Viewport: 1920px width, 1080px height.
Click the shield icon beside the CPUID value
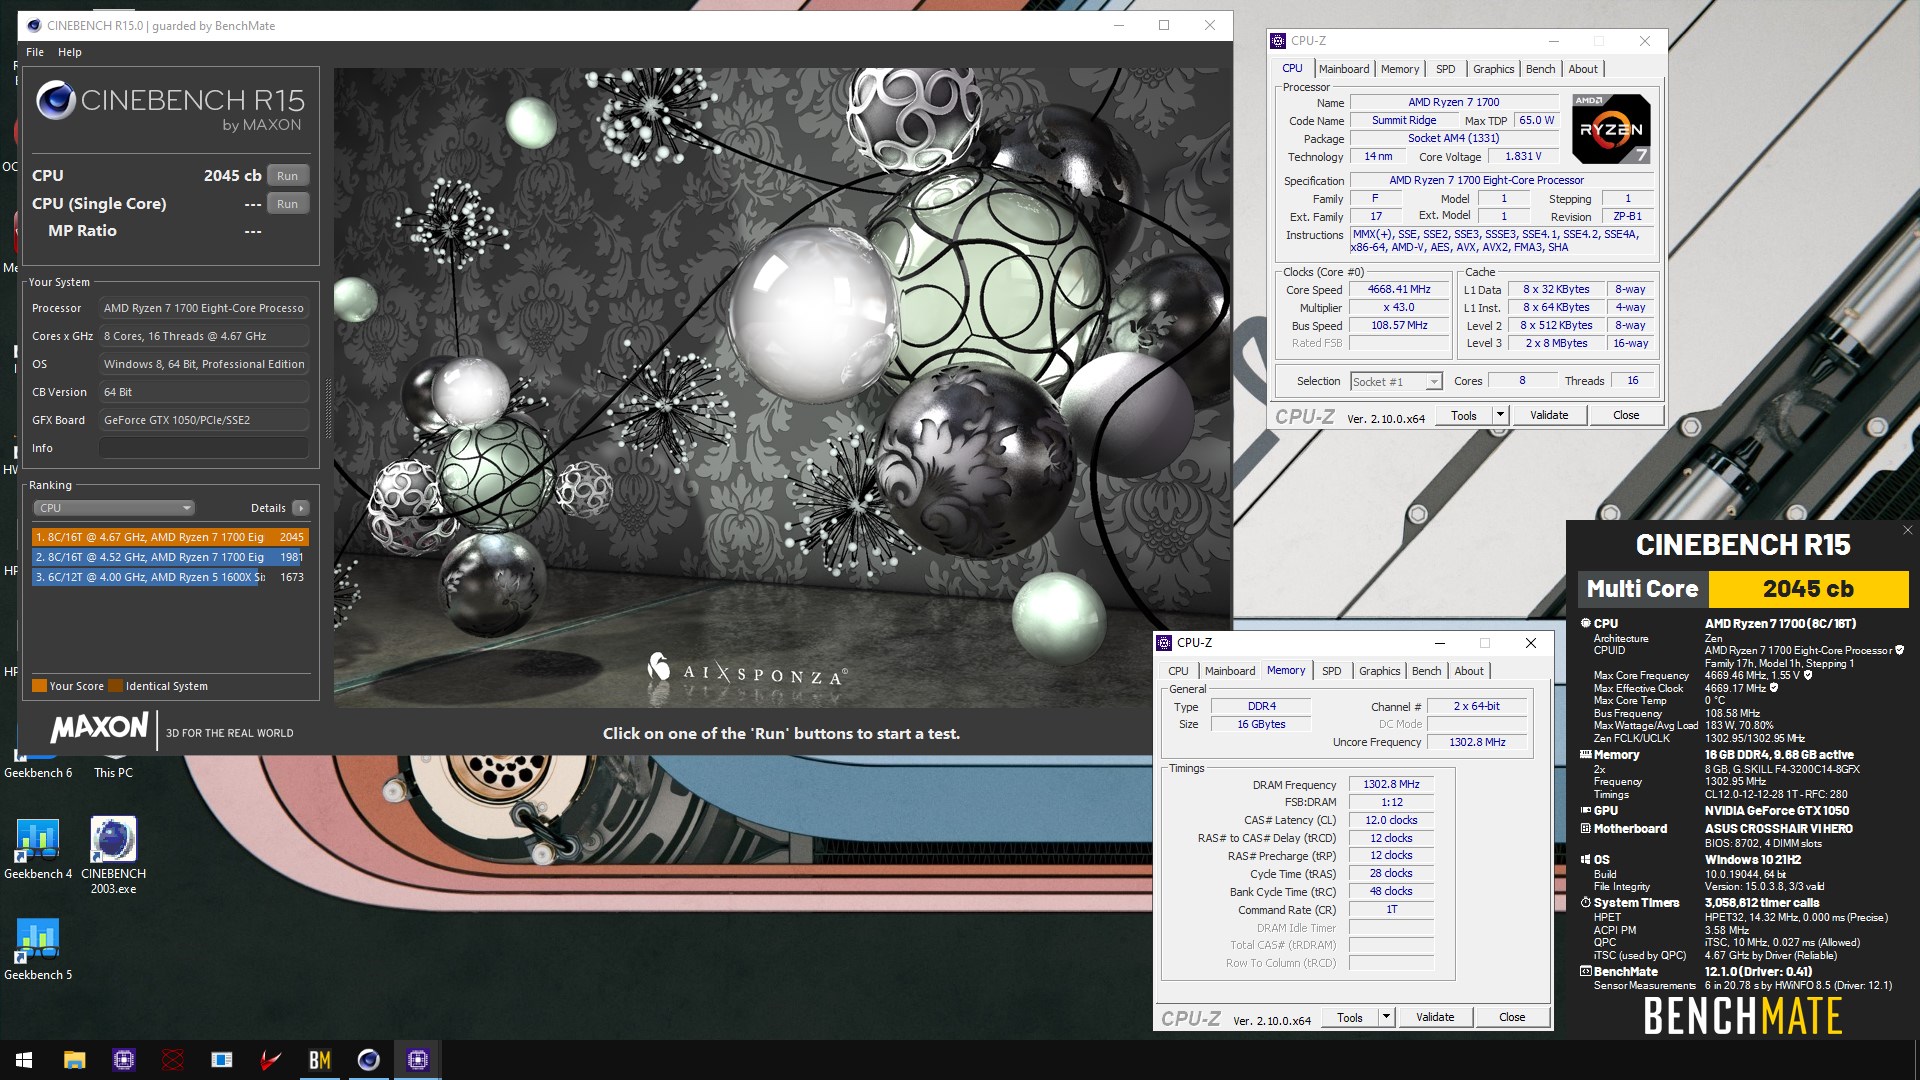[1899, 650]
